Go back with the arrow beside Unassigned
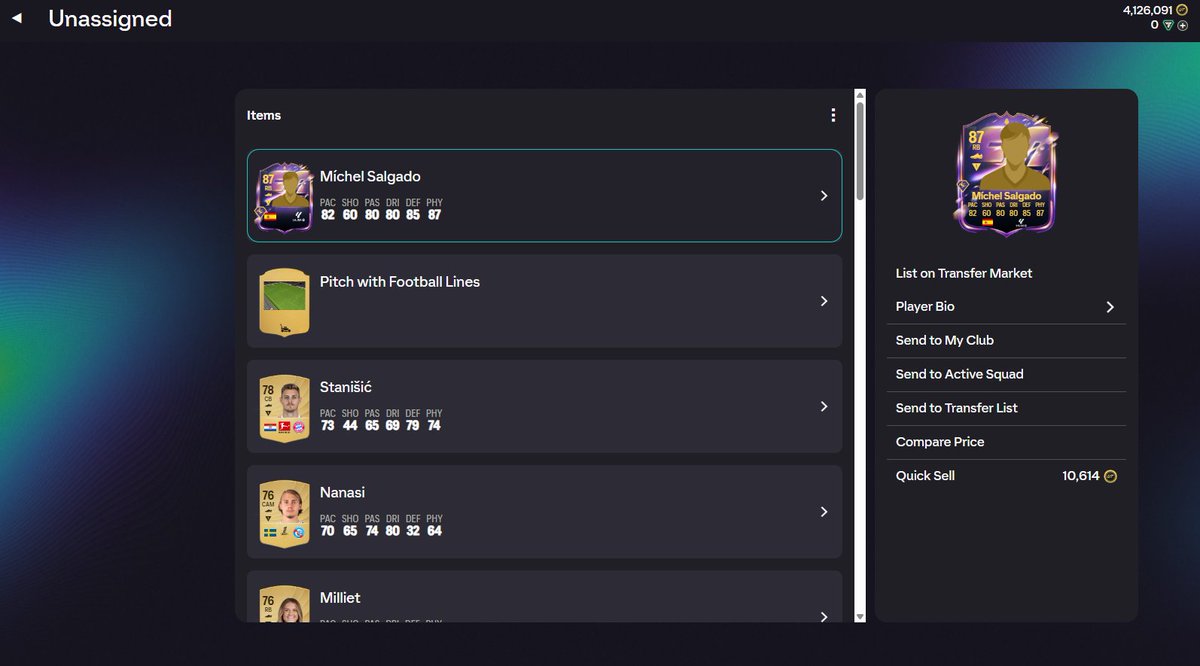1200x666 pixels. (x=16, y=18)
